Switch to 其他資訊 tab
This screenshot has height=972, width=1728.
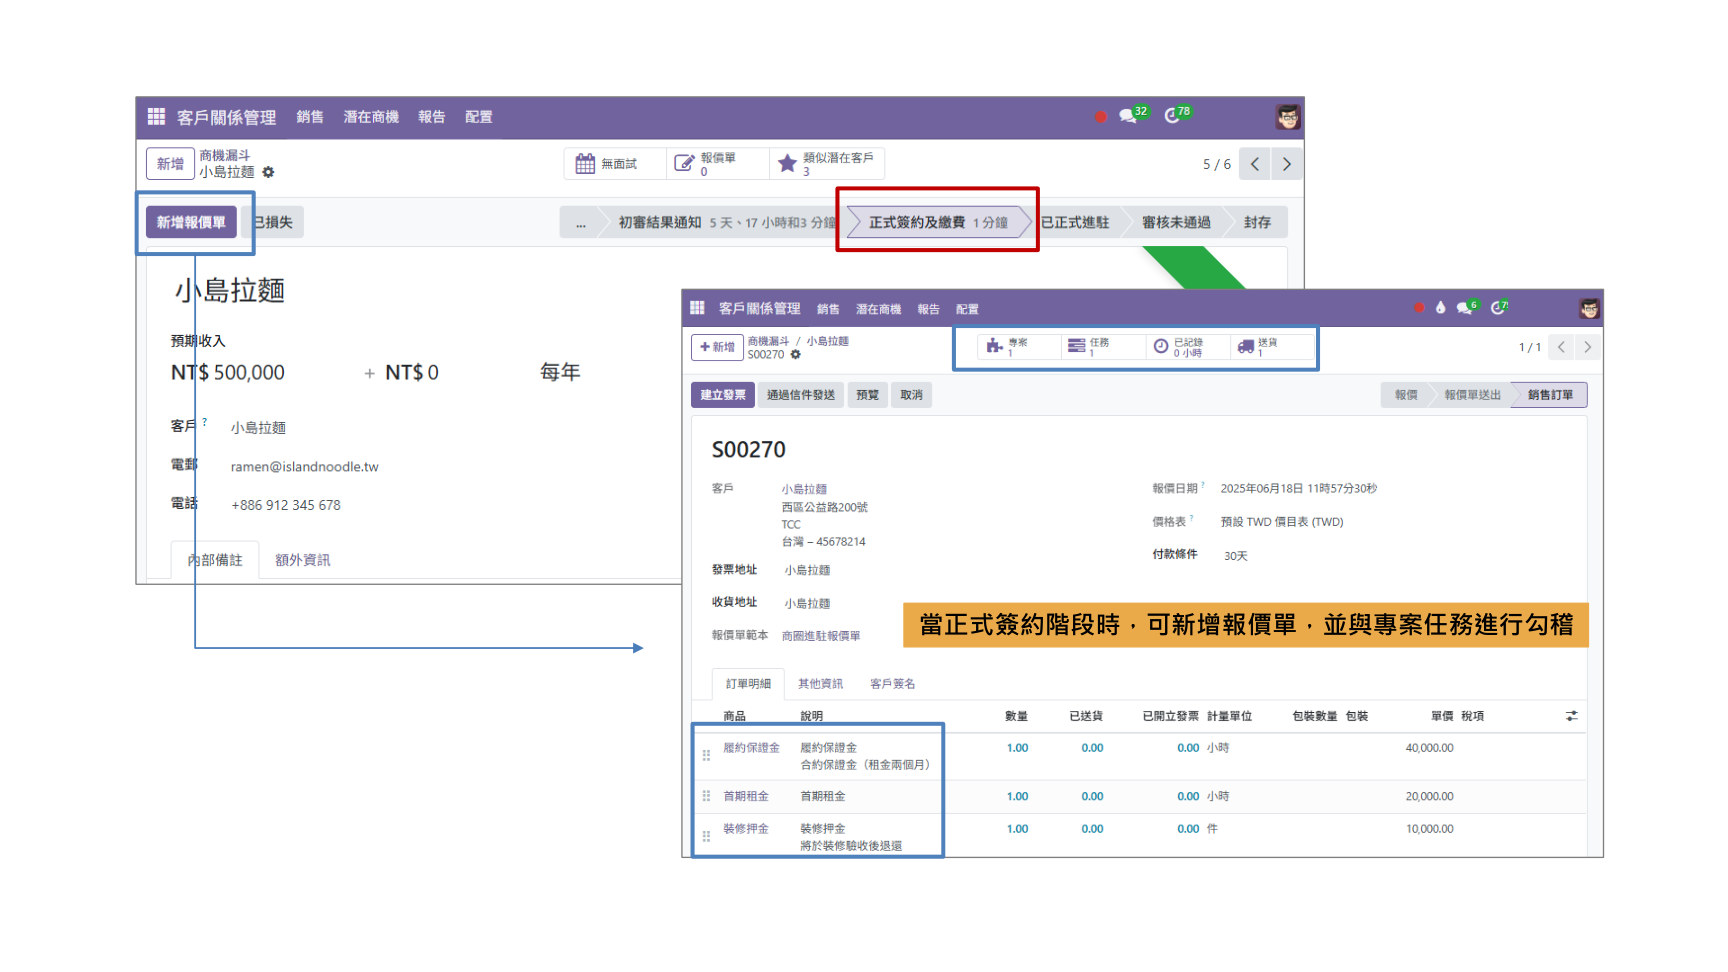(820, 684)
